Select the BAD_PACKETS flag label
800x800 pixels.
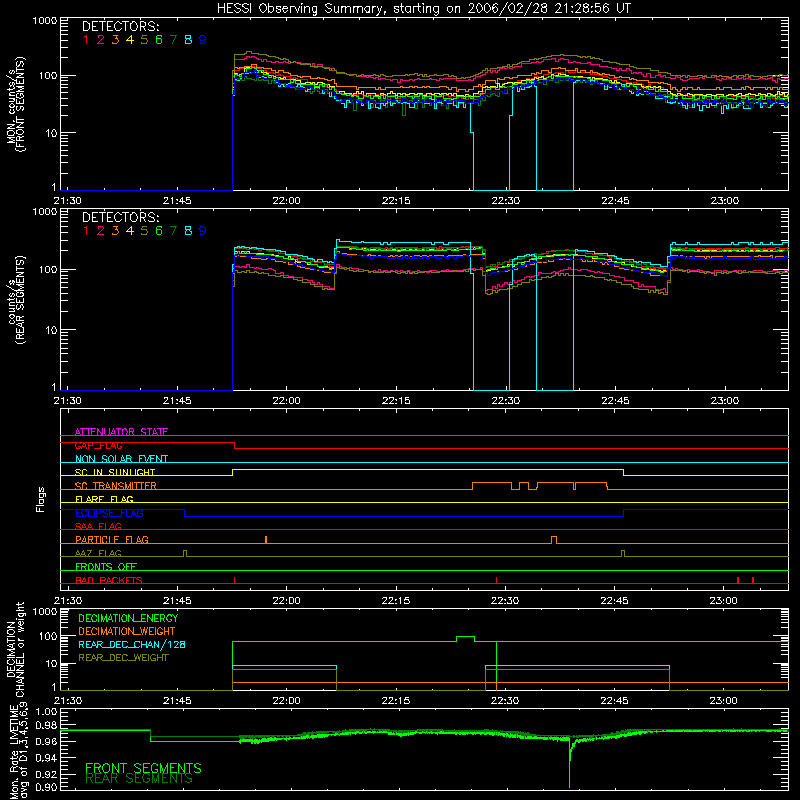tap(109, 580)
